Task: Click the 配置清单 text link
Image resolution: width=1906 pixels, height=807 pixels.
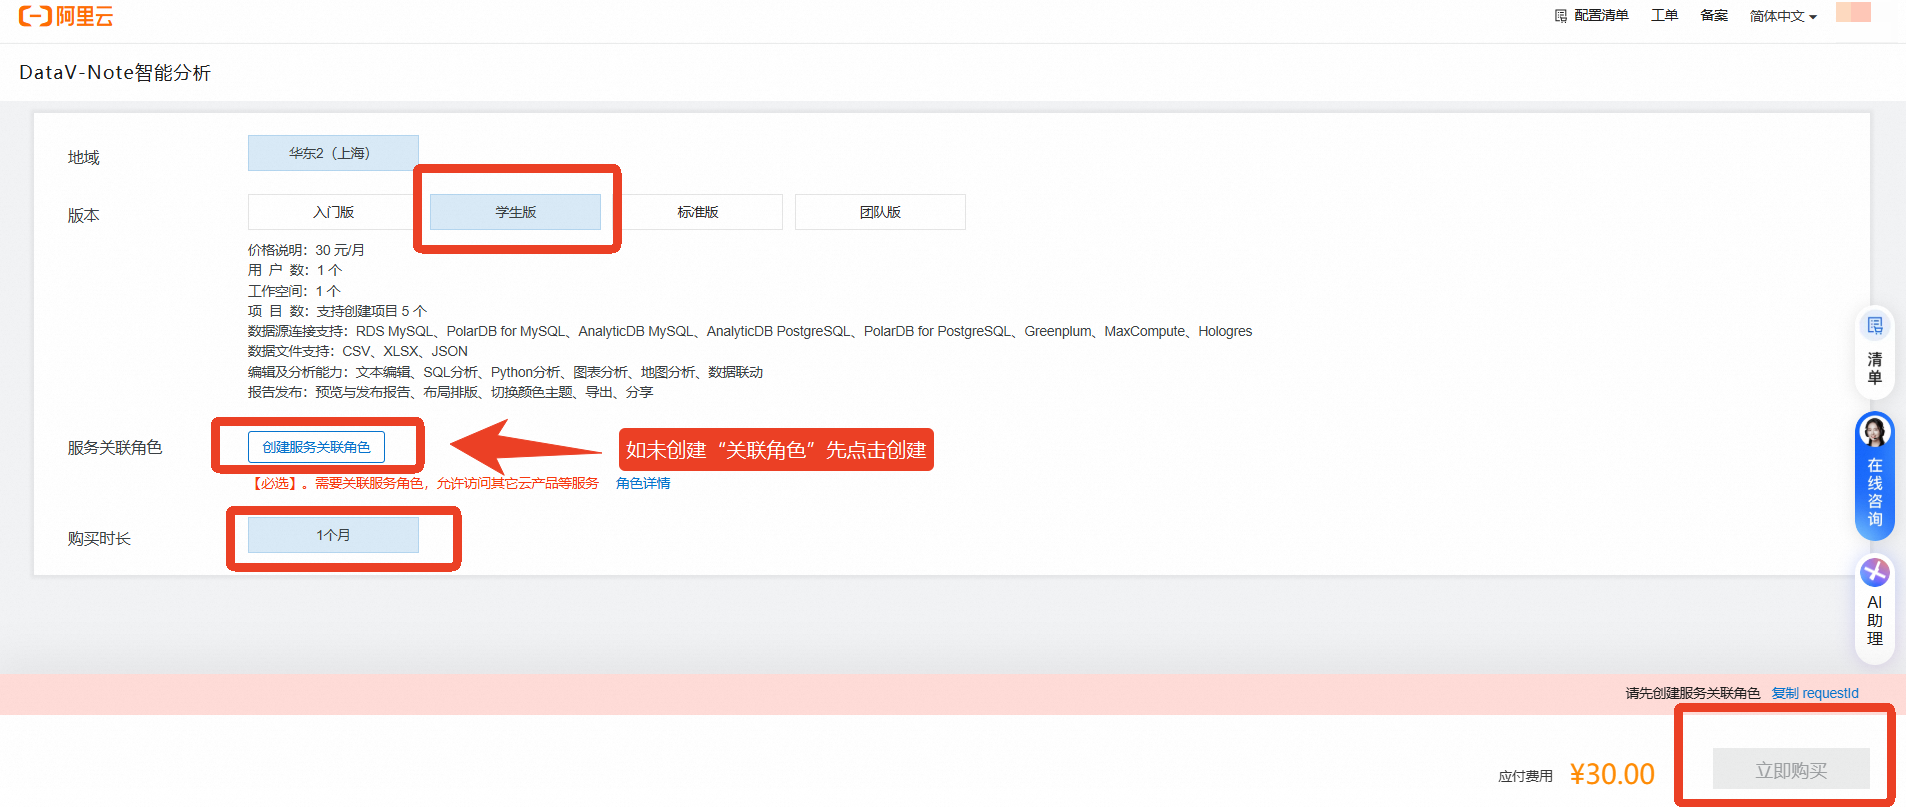Action: click(x=1601, y=15)
